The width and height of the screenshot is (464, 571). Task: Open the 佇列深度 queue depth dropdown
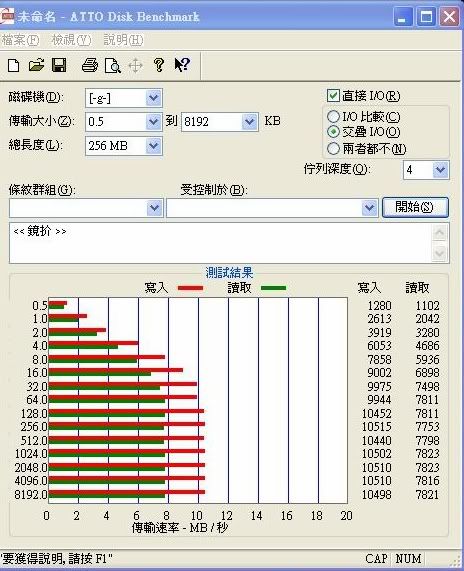440,170
